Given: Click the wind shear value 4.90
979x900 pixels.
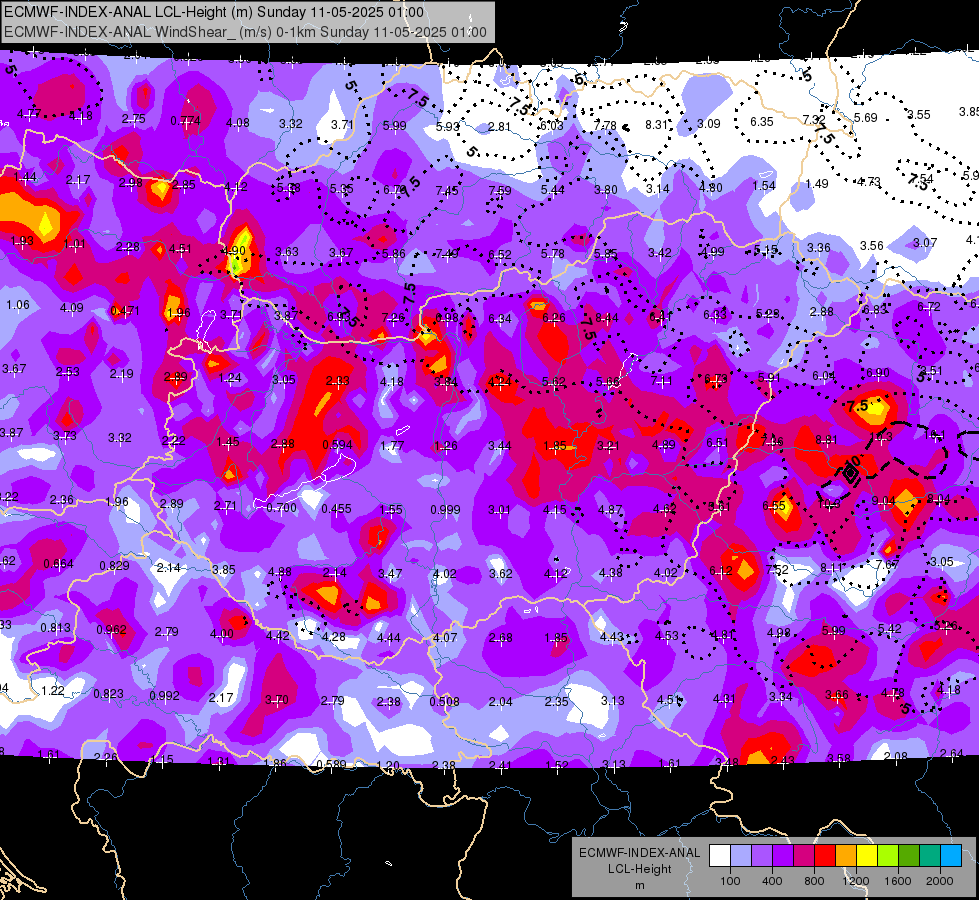Looking at the screenshot, I should tap(234, 251).
